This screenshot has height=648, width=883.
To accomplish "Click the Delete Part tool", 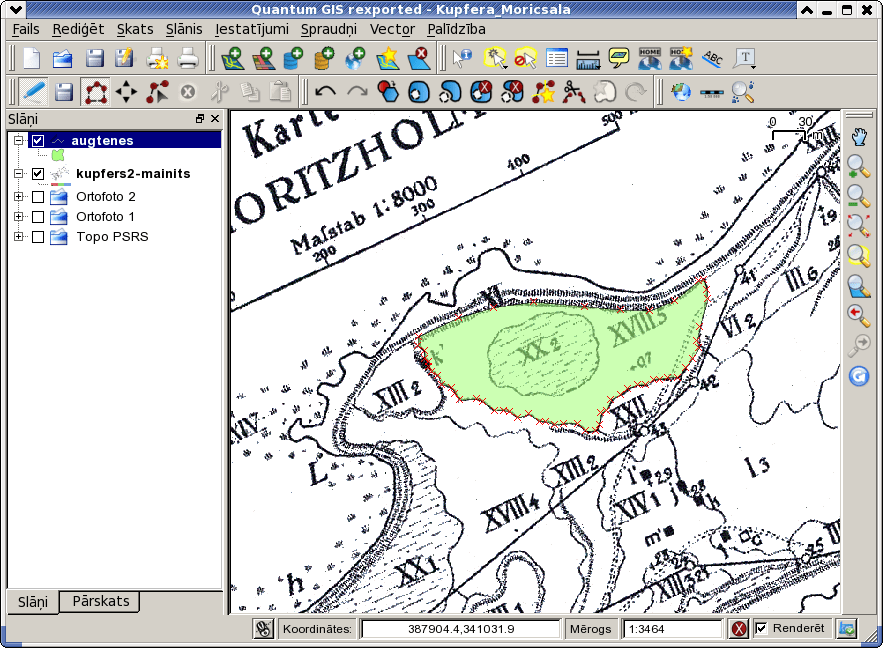I will click(x=512, y=92).
